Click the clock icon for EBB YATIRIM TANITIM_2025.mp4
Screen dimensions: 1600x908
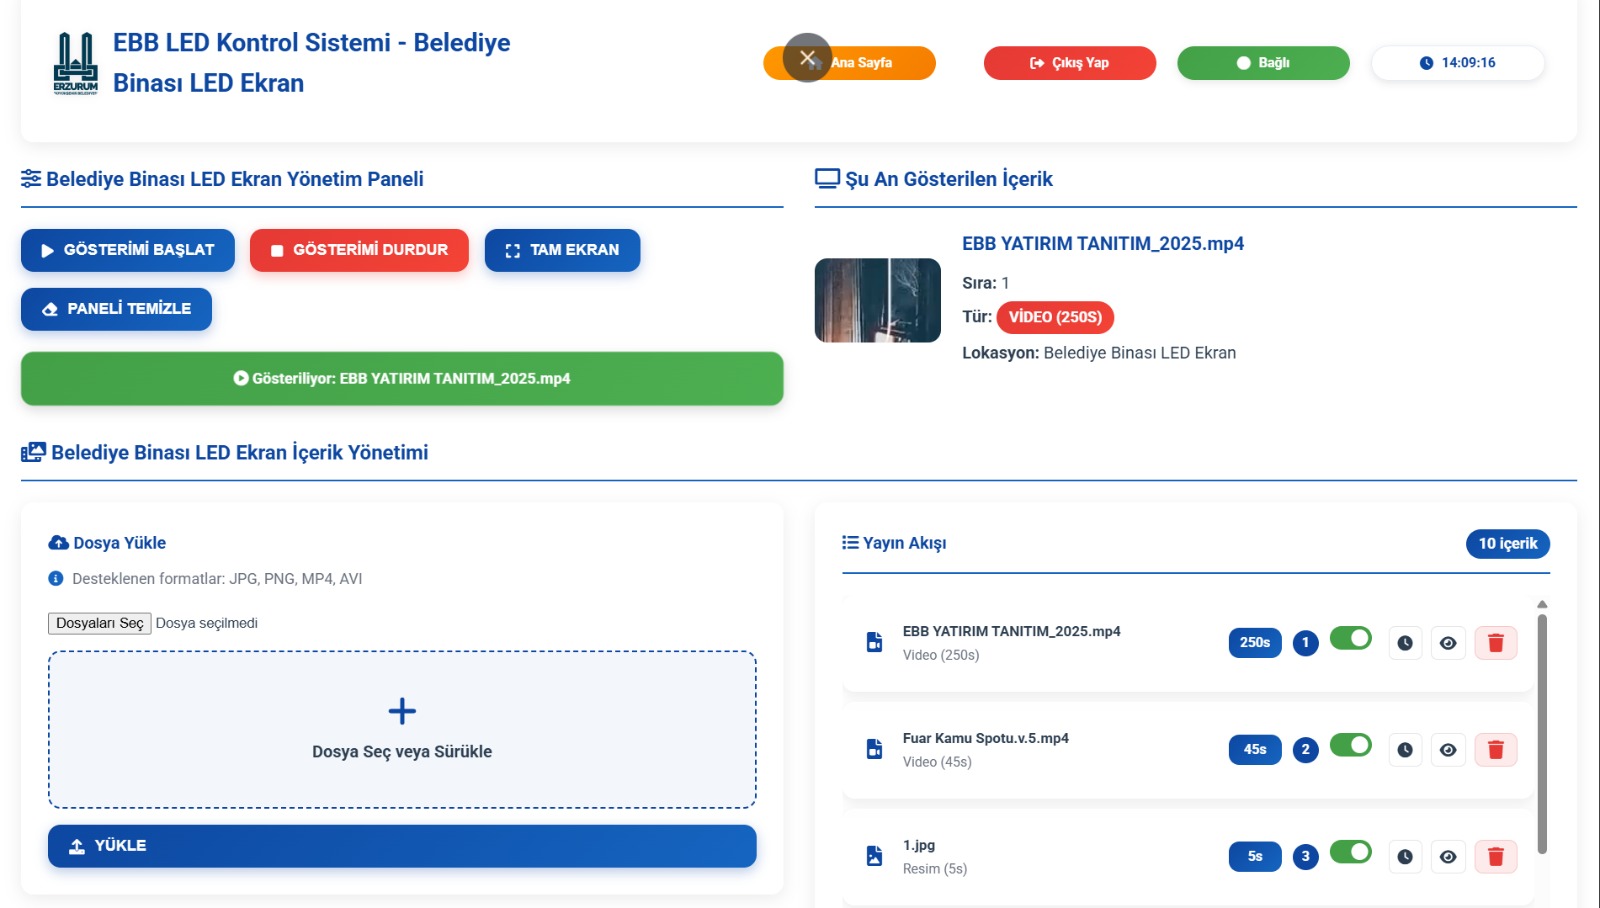pyautogui.click(x=1405, y=643)
